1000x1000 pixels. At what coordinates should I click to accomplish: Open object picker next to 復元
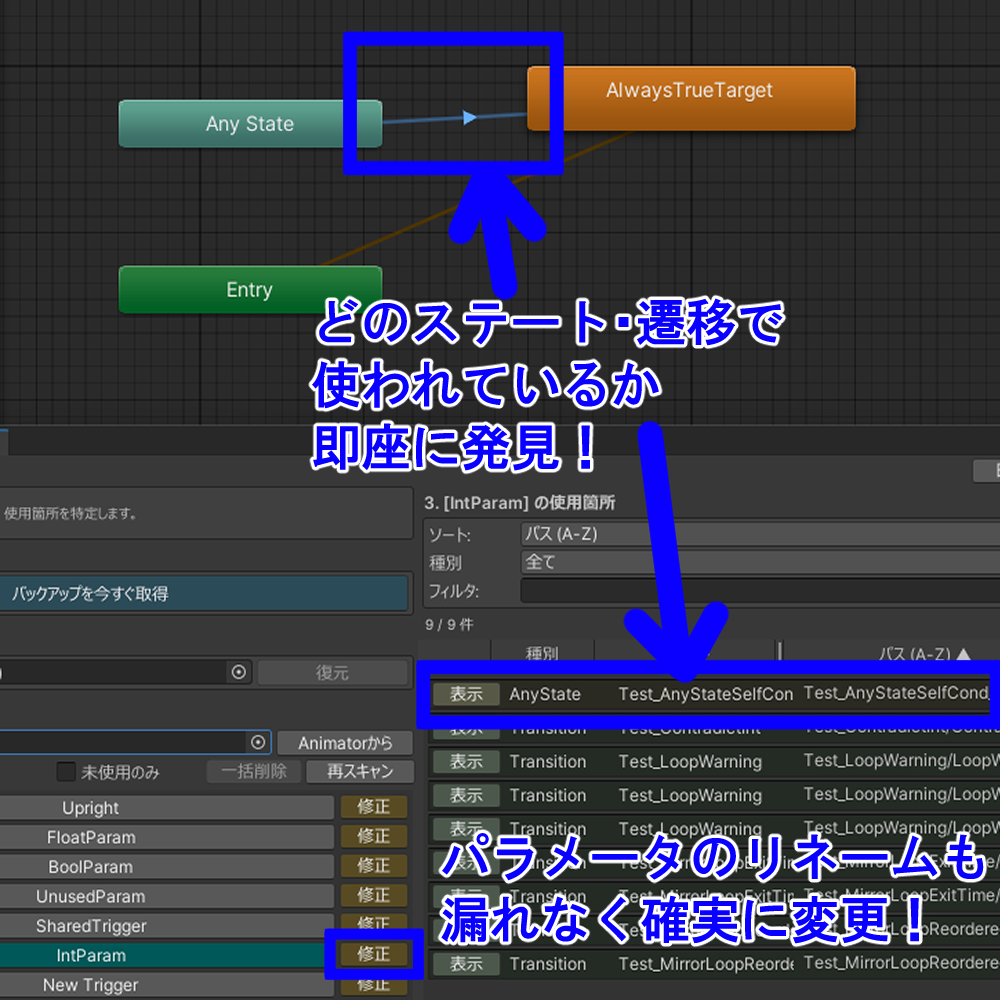point(239,672)
